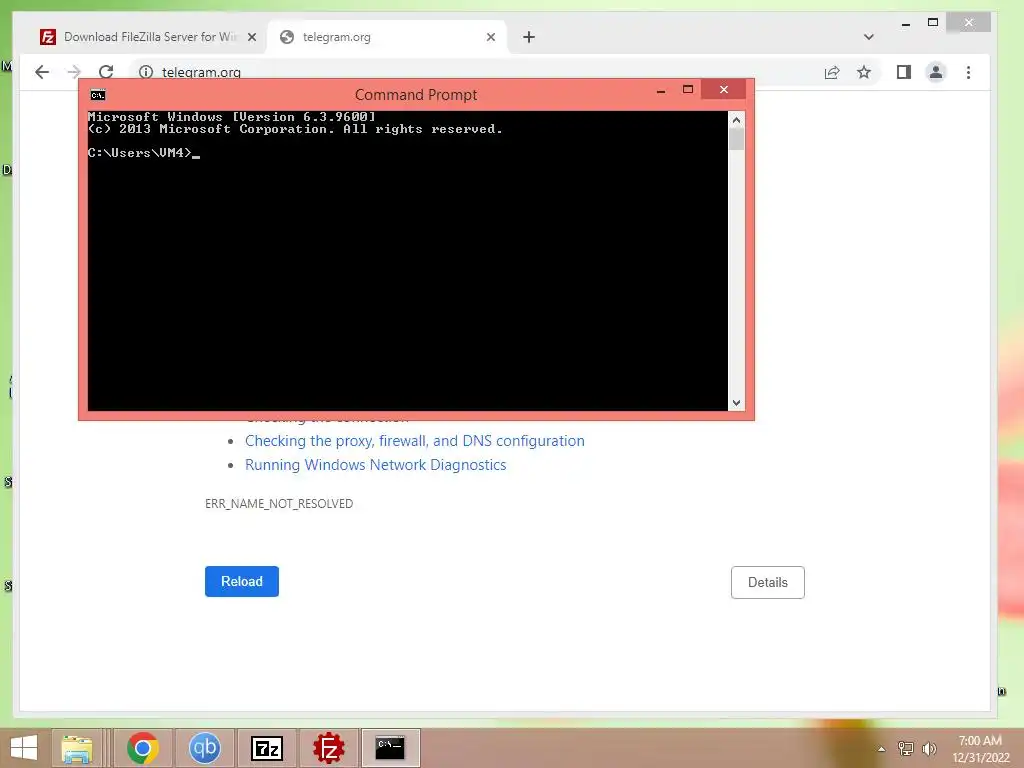Bookmark this tab with the star icon
The width and height of the screenshot is (1024, 768).
(864, 72)
